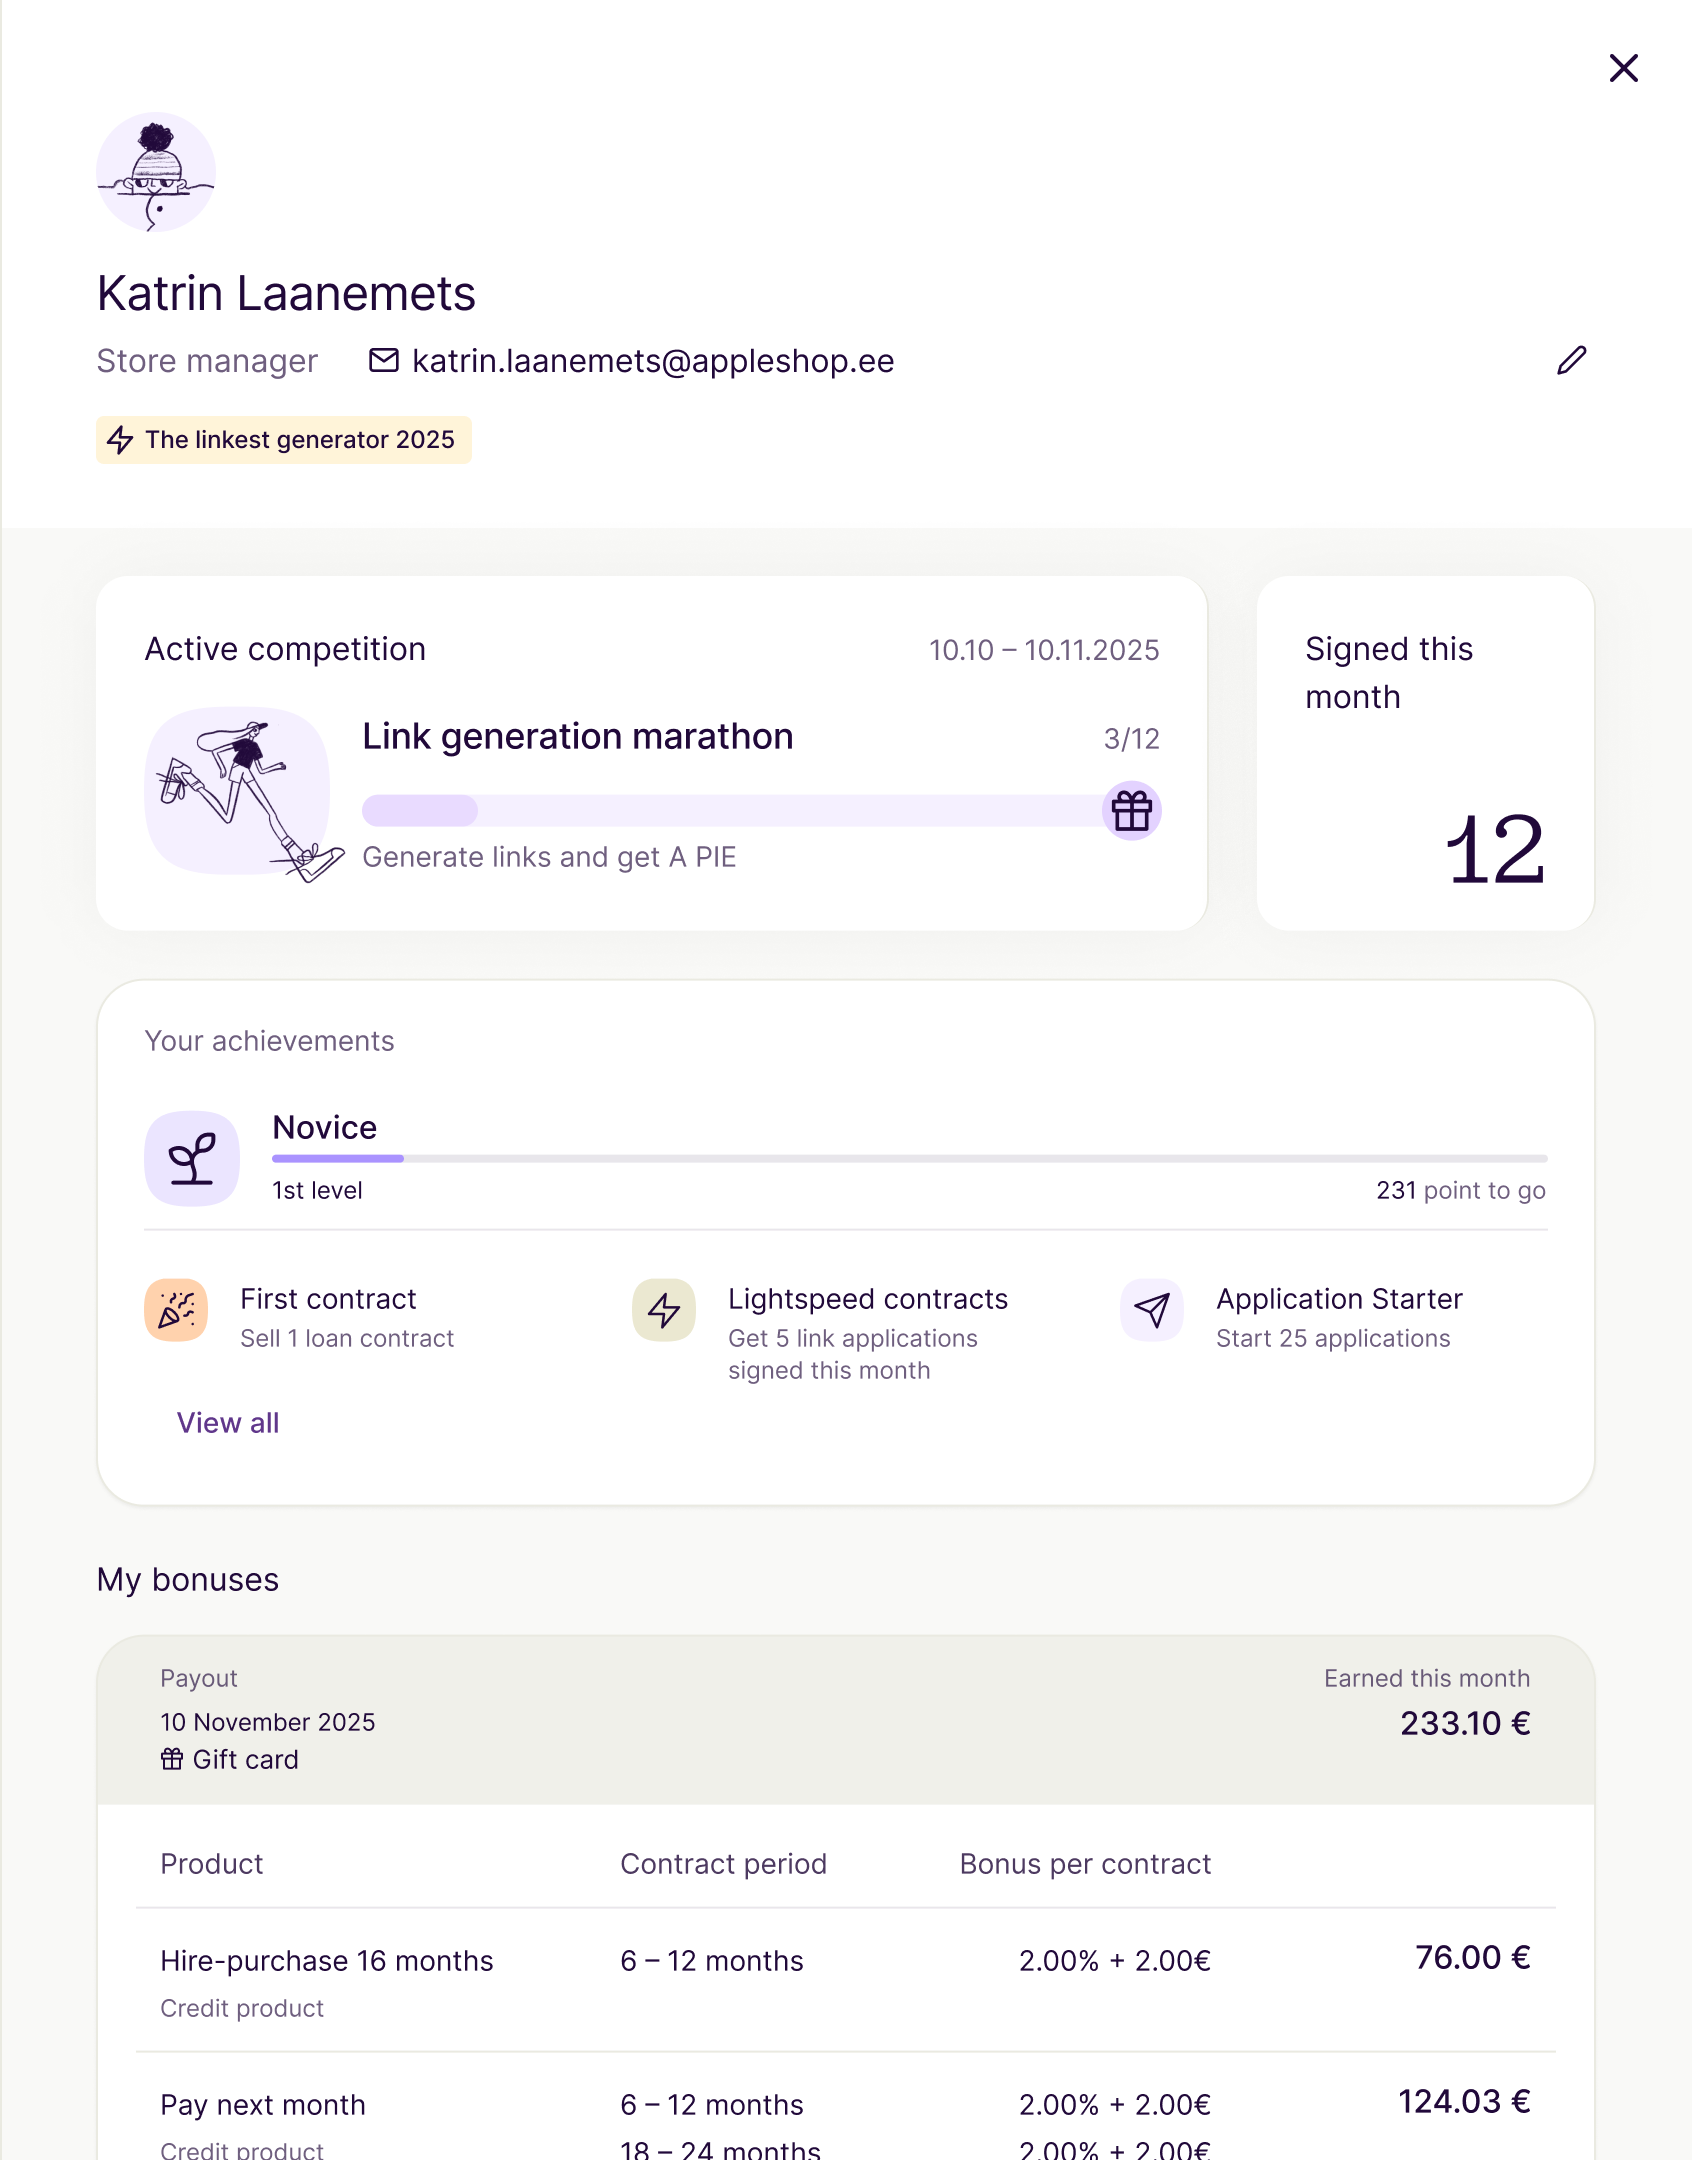This screenshot has height=2160, width=1692.
Task: Click the 'Product' column header
Action: tap(212, 1864)
